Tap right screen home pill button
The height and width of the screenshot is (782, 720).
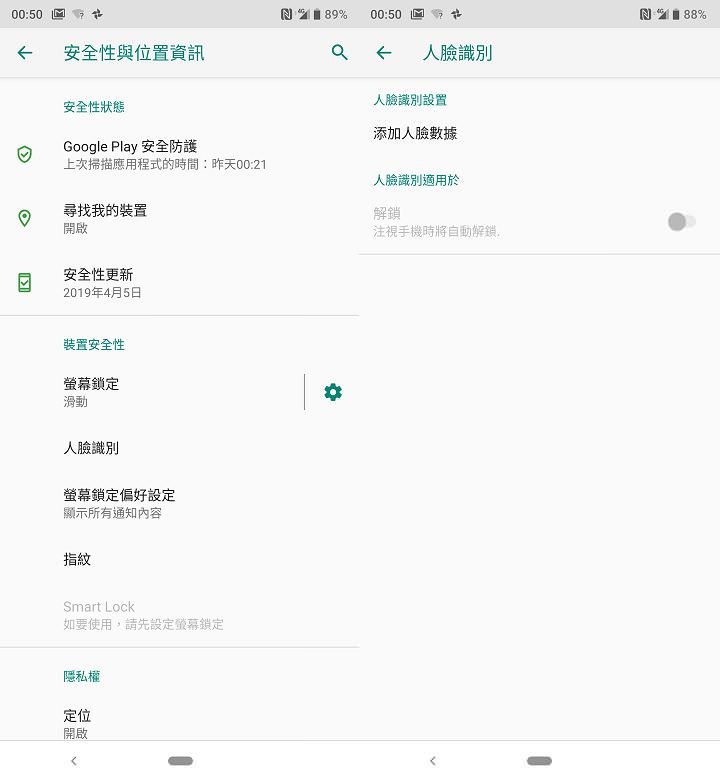click(x=540, y=761)
